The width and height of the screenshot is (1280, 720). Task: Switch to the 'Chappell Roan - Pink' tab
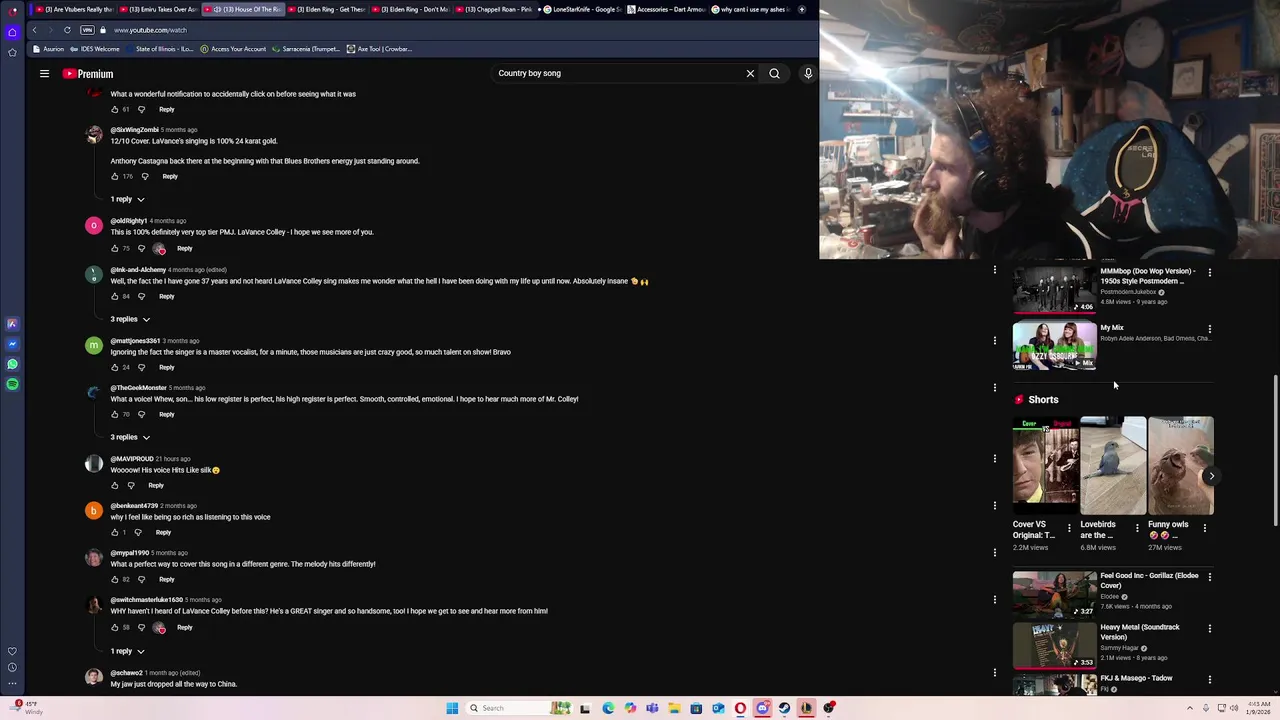tap(497, 9)
